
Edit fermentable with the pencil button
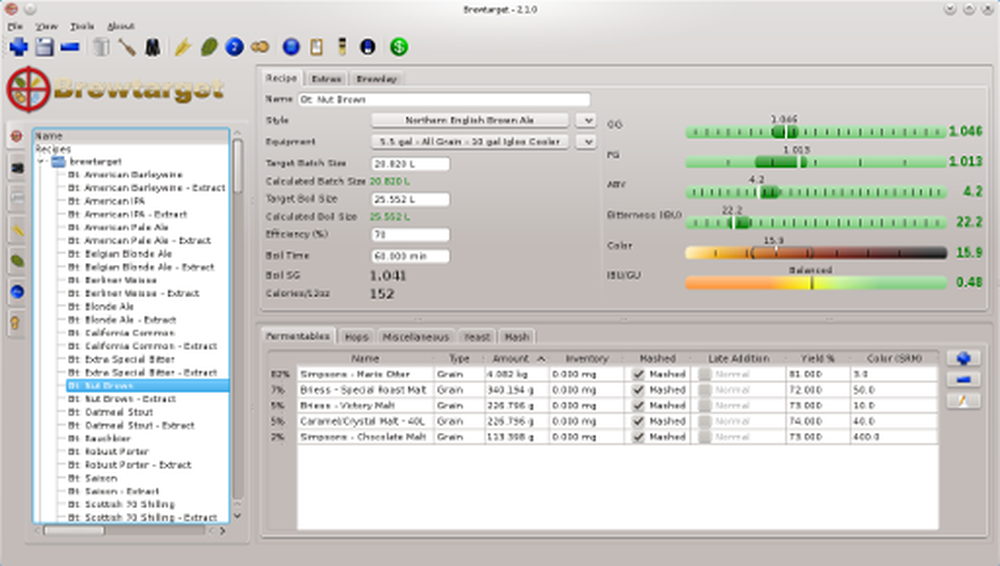pyautogui.click(x=964, y=401)
